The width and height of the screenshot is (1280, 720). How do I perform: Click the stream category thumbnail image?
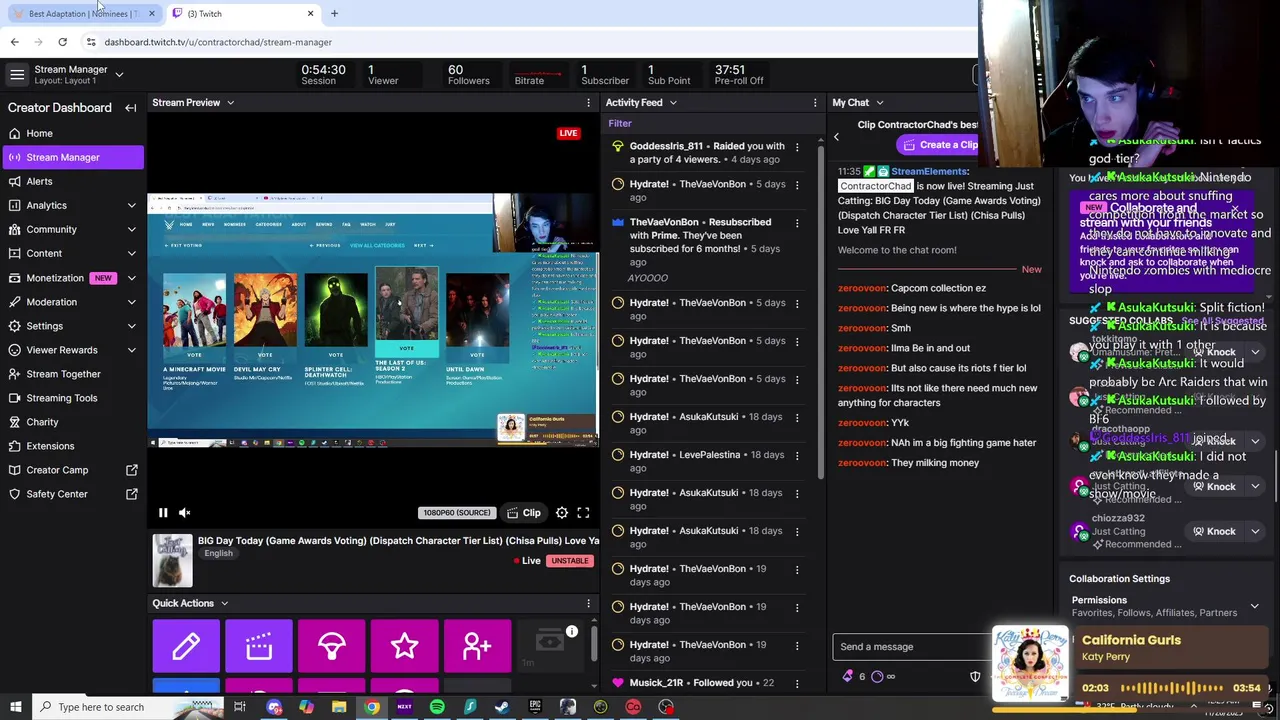click(172, 560)
